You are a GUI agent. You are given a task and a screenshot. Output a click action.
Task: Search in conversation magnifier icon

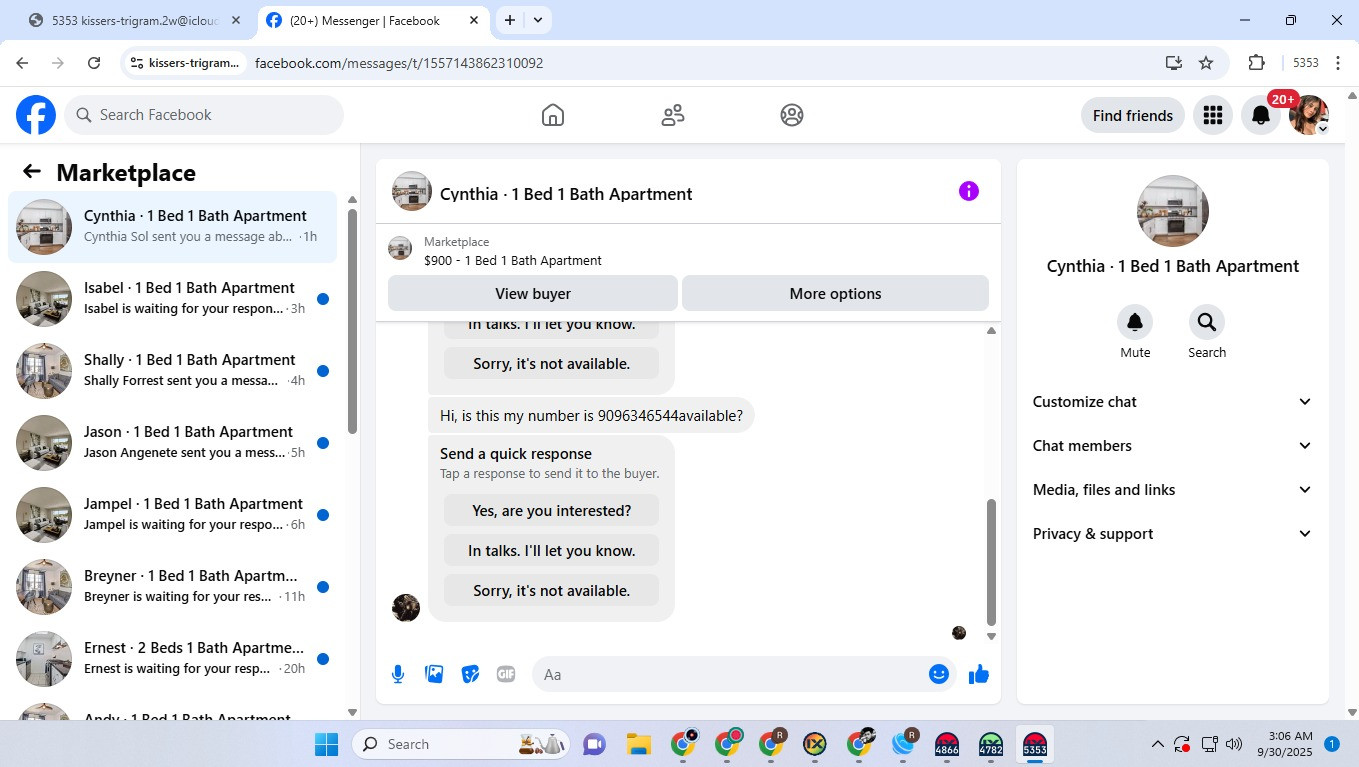coord(1207,322)
